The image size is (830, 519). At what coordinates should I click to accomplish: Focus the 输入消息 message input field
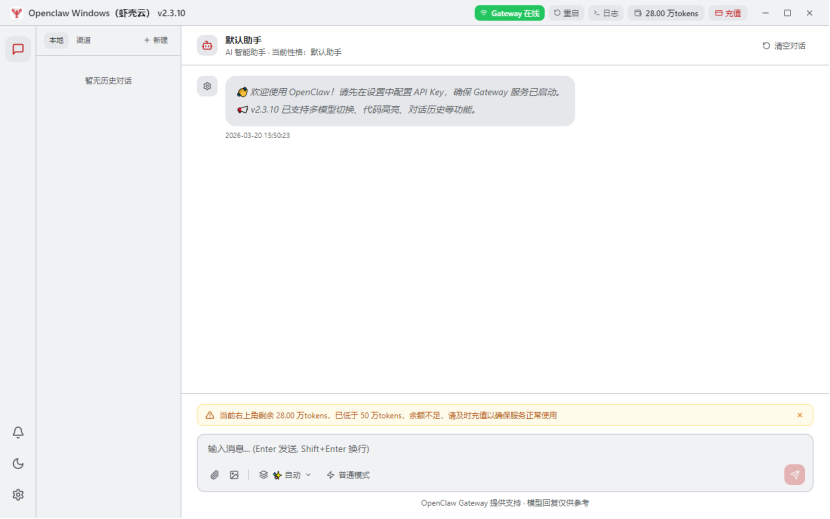505,449
